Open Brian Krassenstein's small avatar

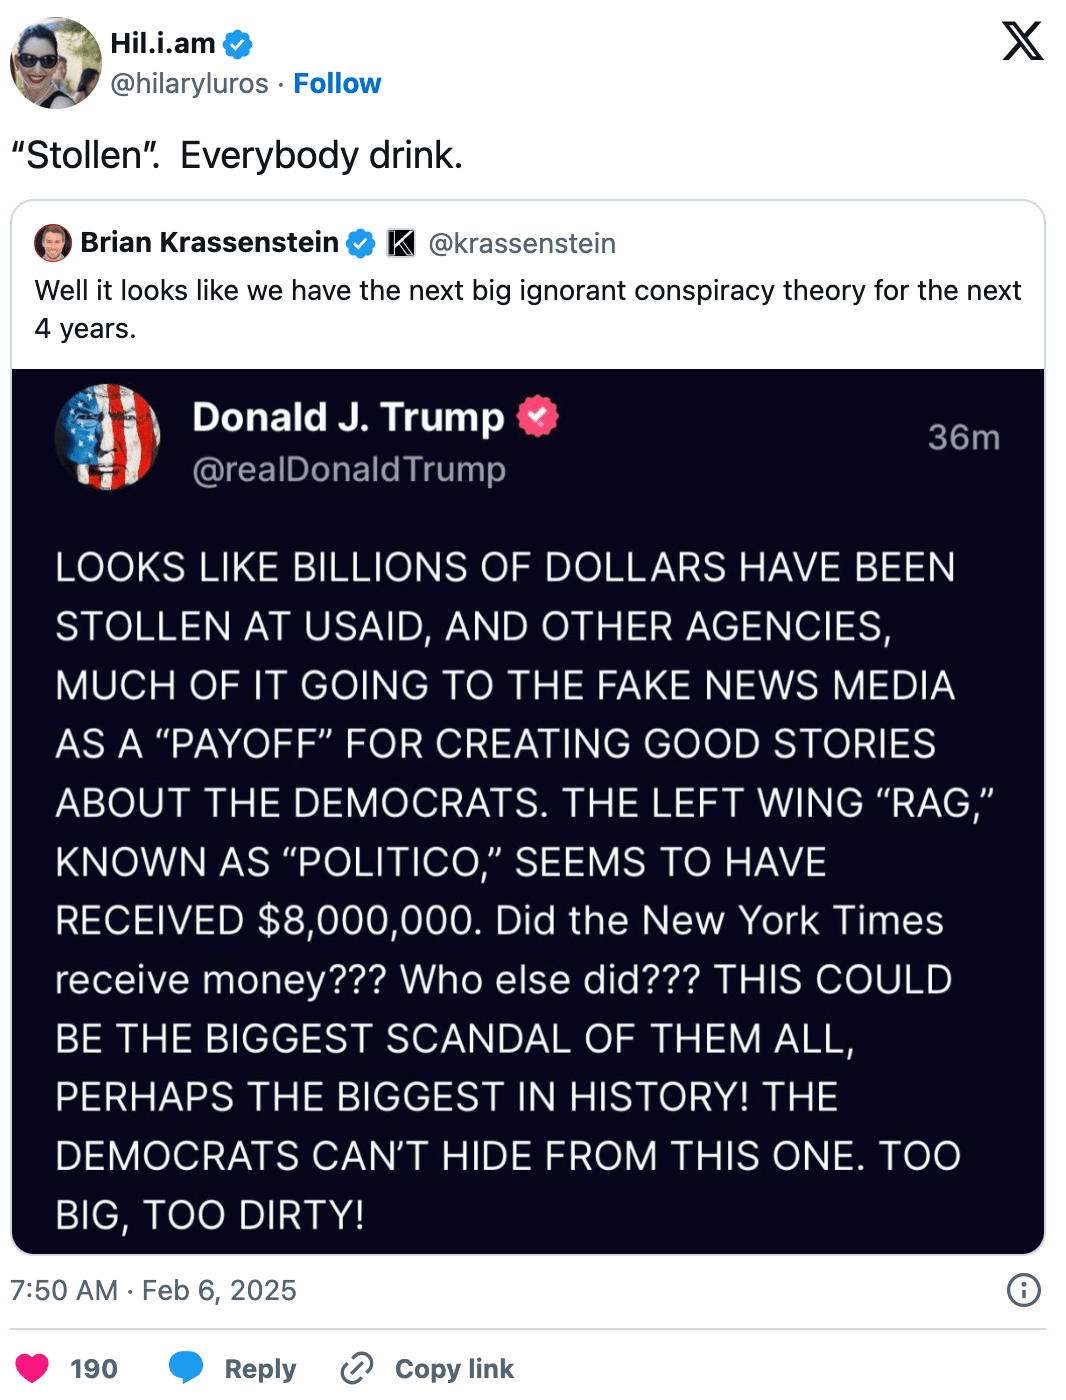52,243
